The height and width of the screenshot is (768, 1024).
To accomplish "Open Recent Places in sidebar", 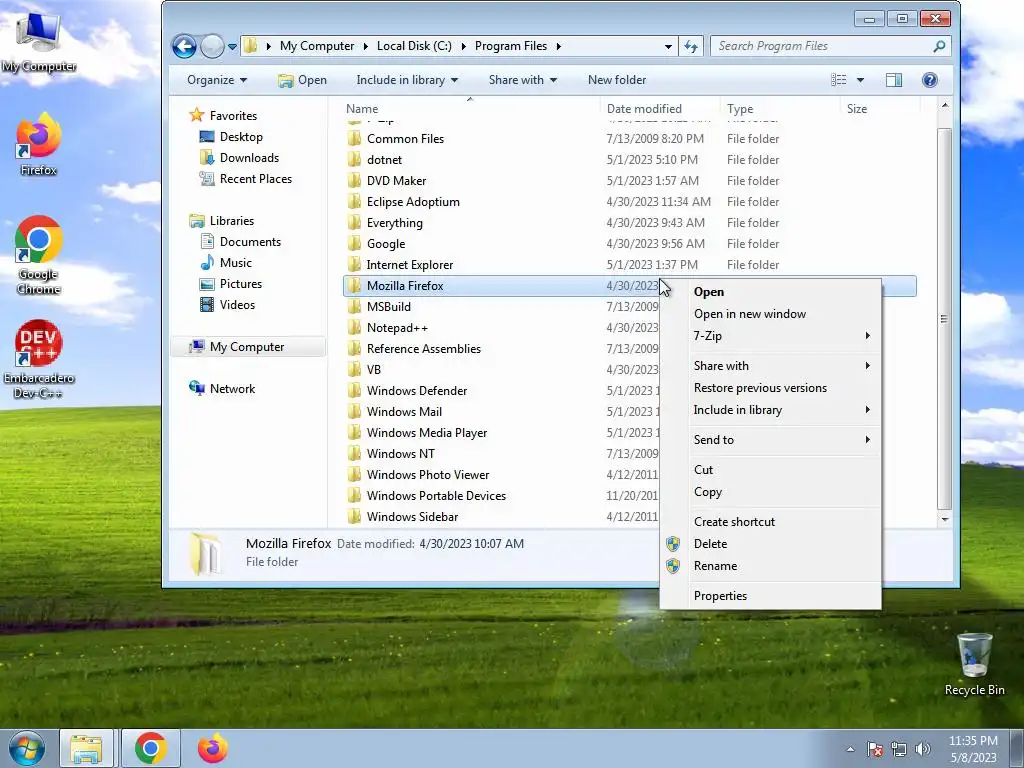I will pyautogui.click(x=246, y=178).
